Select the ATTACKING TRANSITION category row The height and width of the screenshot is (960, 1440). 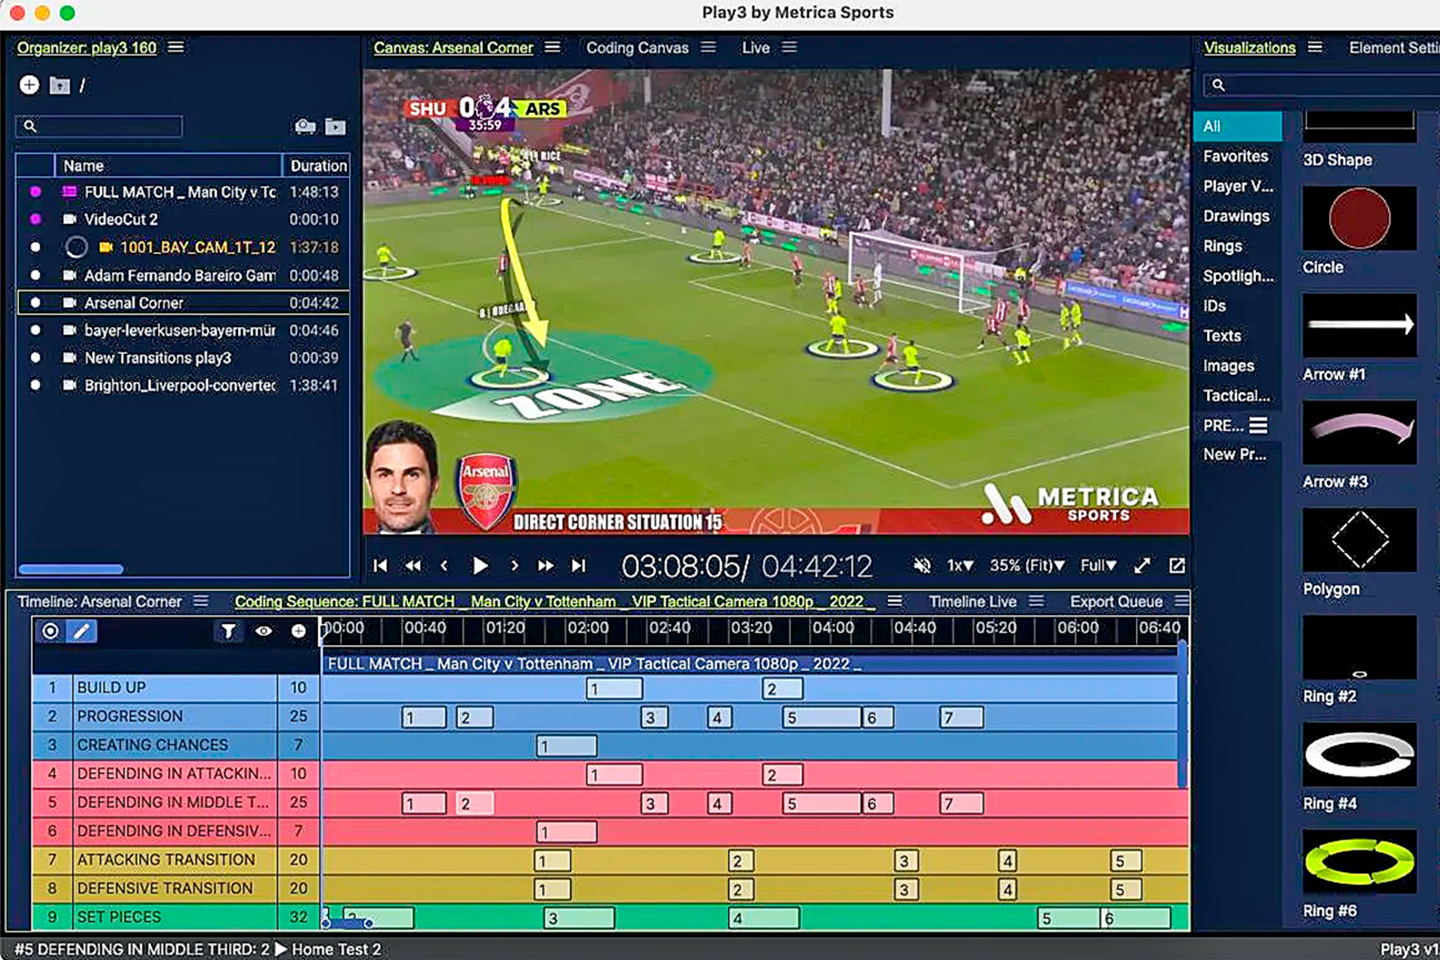click(176, 860)
